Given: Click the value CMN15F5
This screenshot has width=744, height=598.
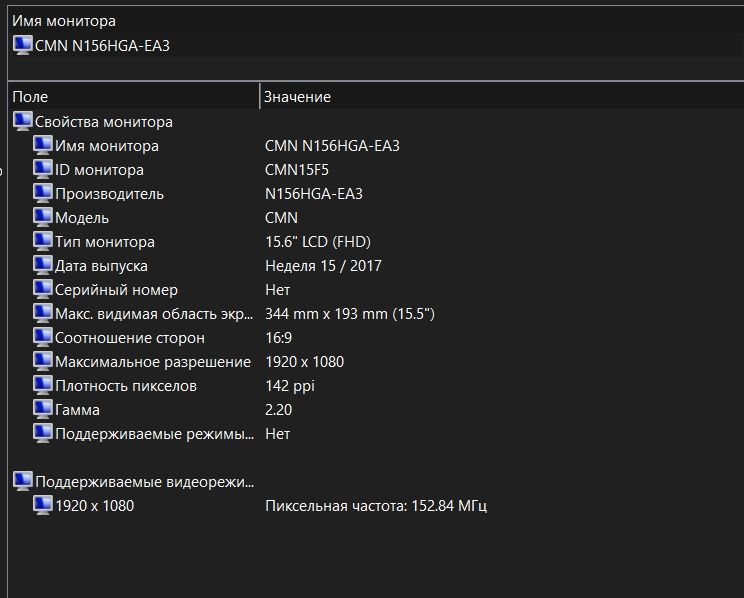Looking at the screenshot, I should pos(297,170).
